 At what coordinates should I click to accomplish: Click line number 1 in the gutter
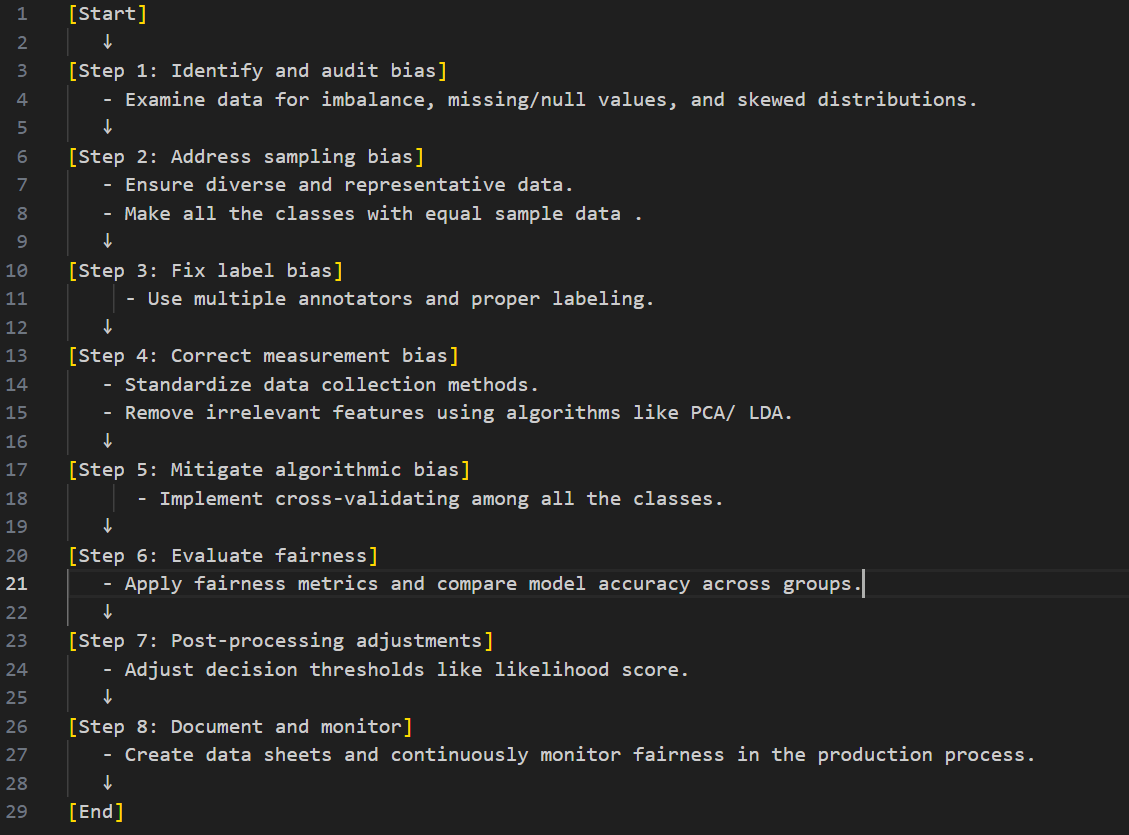point(22,14)
